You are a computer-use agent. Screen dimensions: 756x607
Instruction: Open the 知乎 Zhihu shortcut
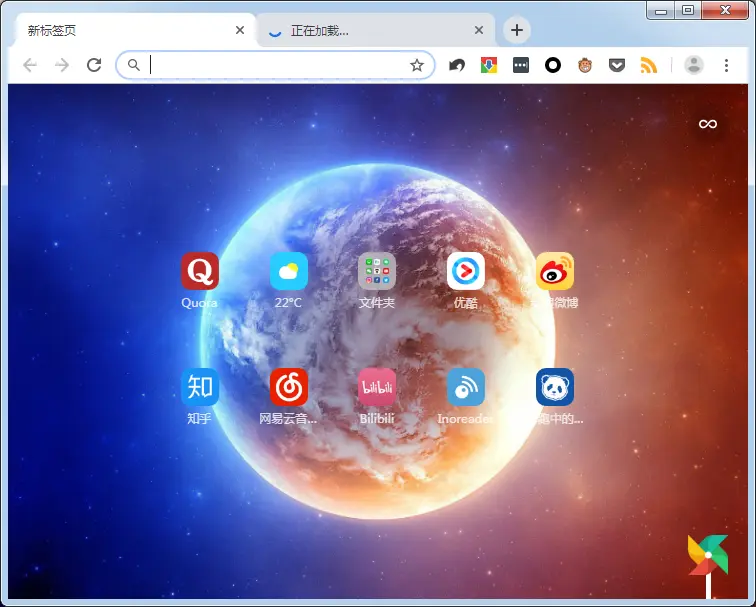coord(200,387)
